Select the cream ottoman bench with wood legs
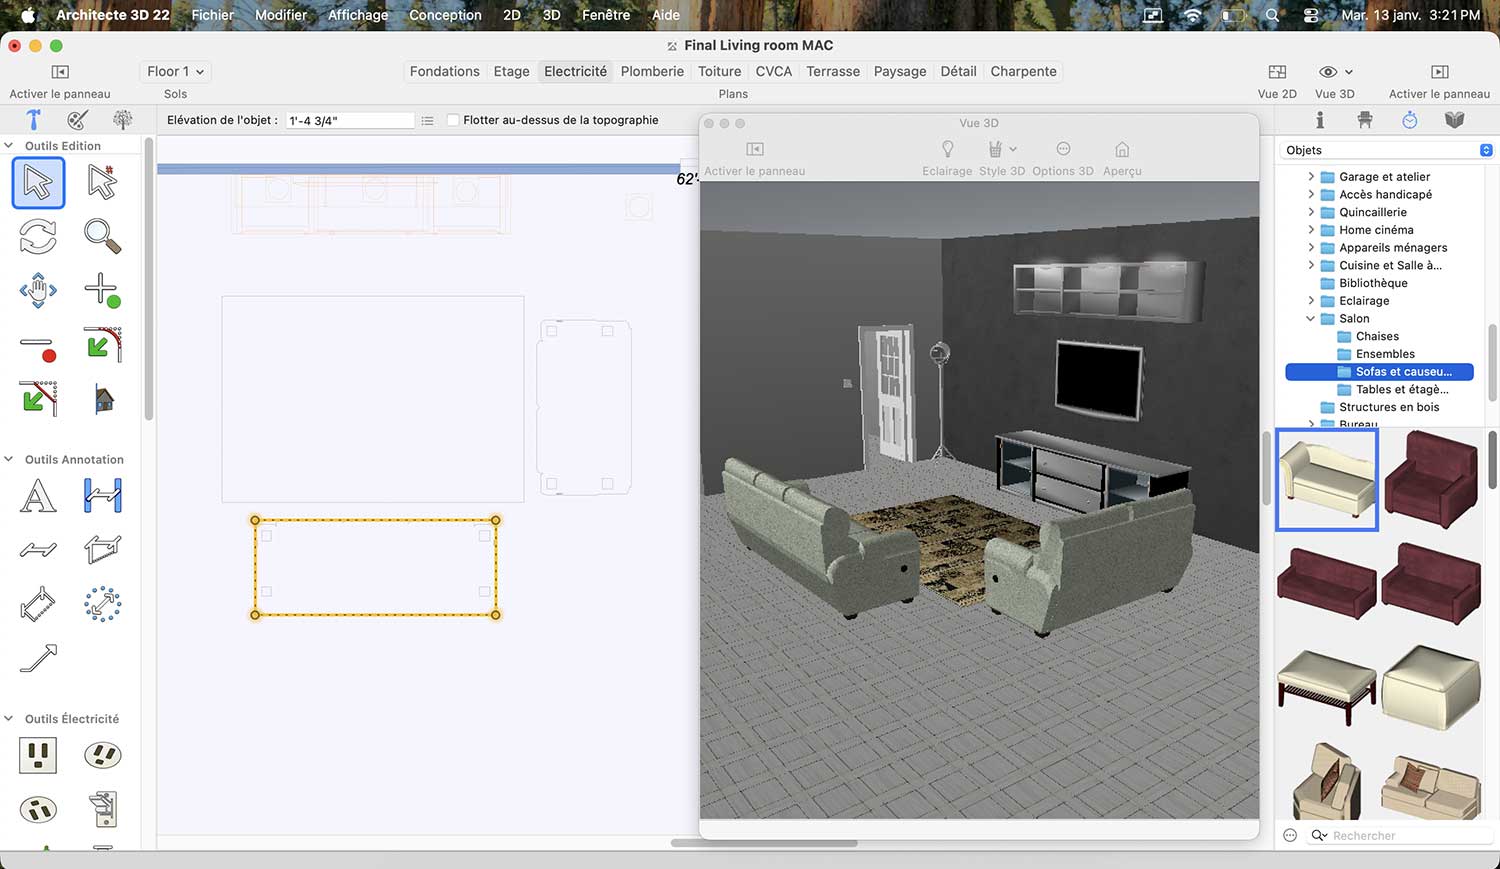The height and width of the screenshot is (869, 1500). (1327, 687)
